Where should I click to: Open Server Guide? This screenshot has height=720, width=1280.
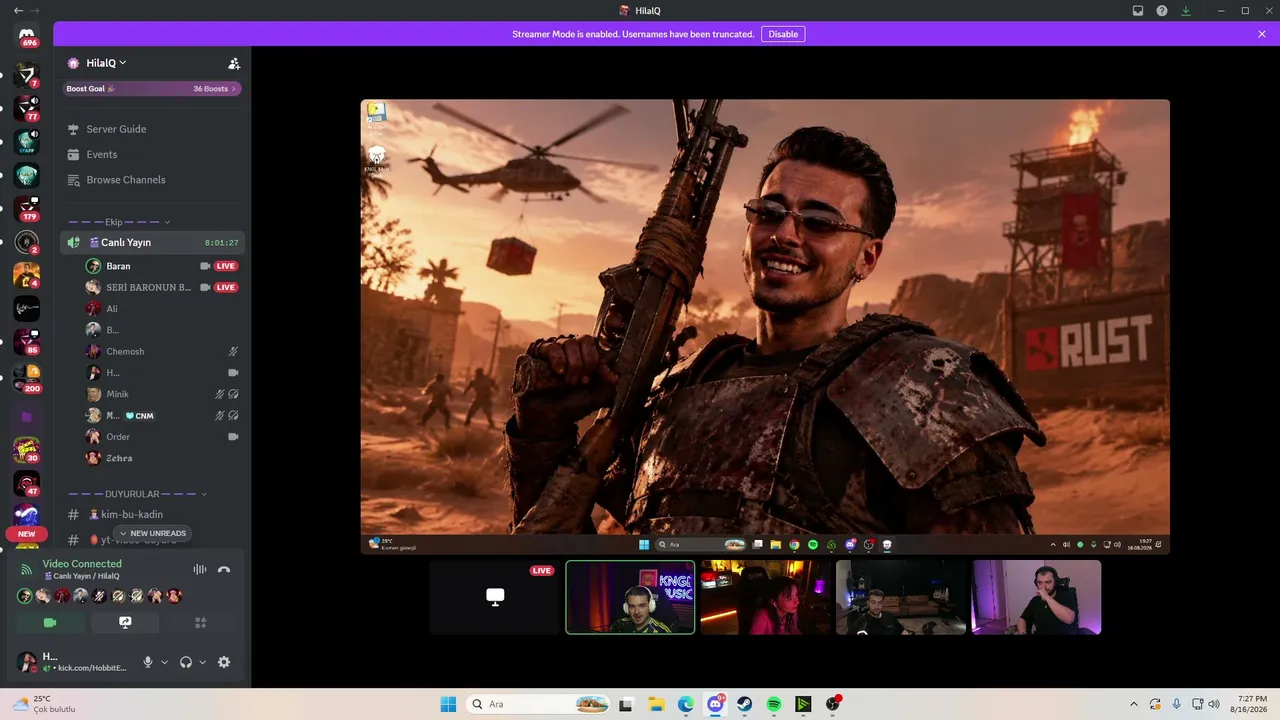(x=152, y=129)
